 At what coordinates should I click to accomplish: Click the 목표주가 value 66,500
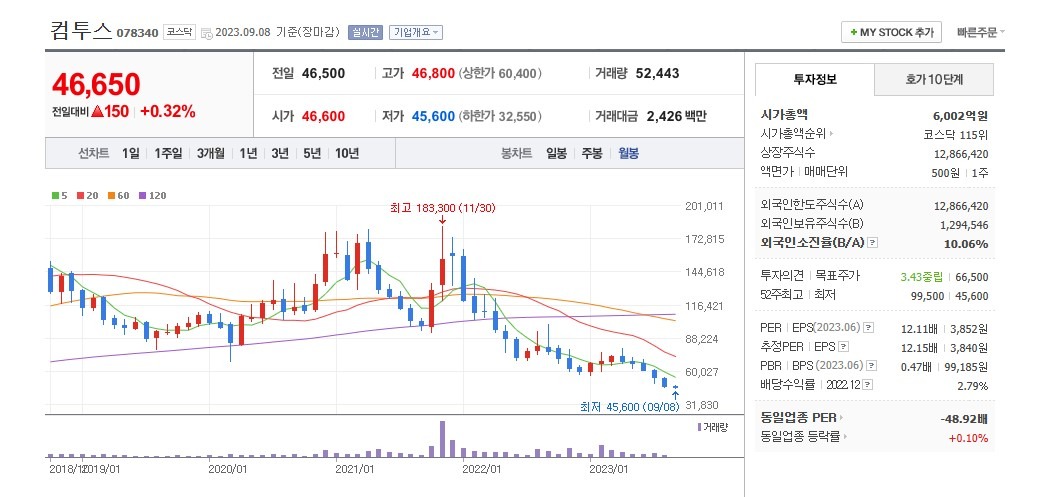[x=972, y=277]
